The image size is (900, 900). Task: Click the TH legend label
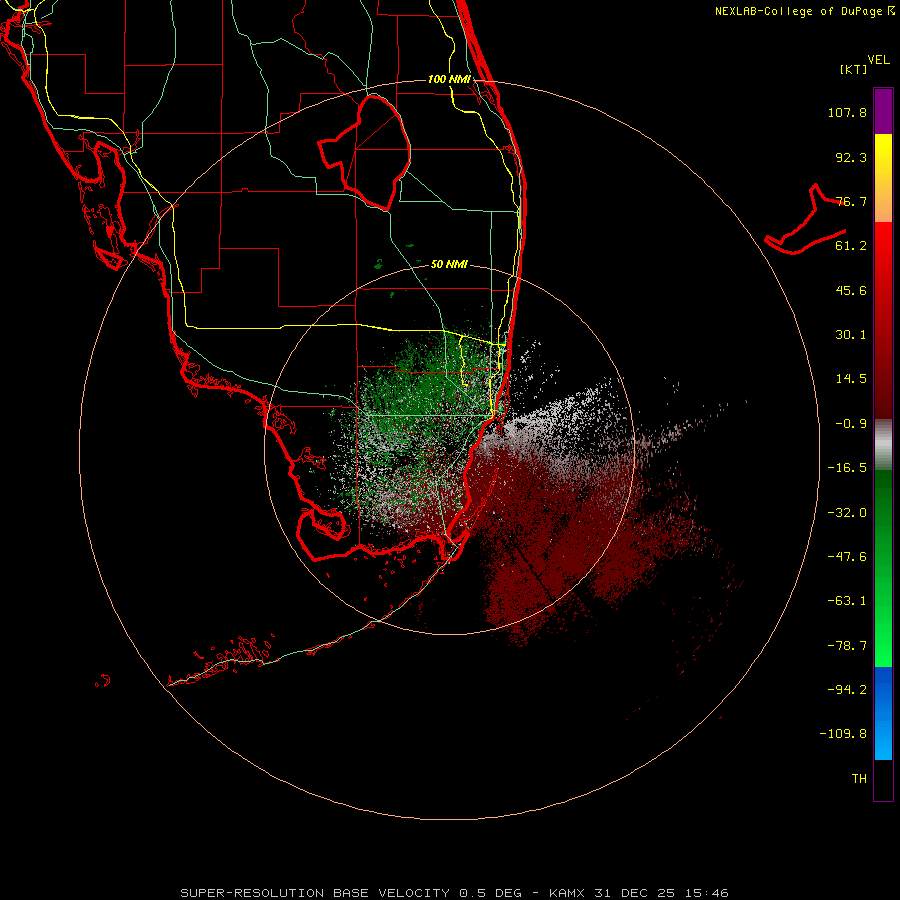[x=859, y=779]
